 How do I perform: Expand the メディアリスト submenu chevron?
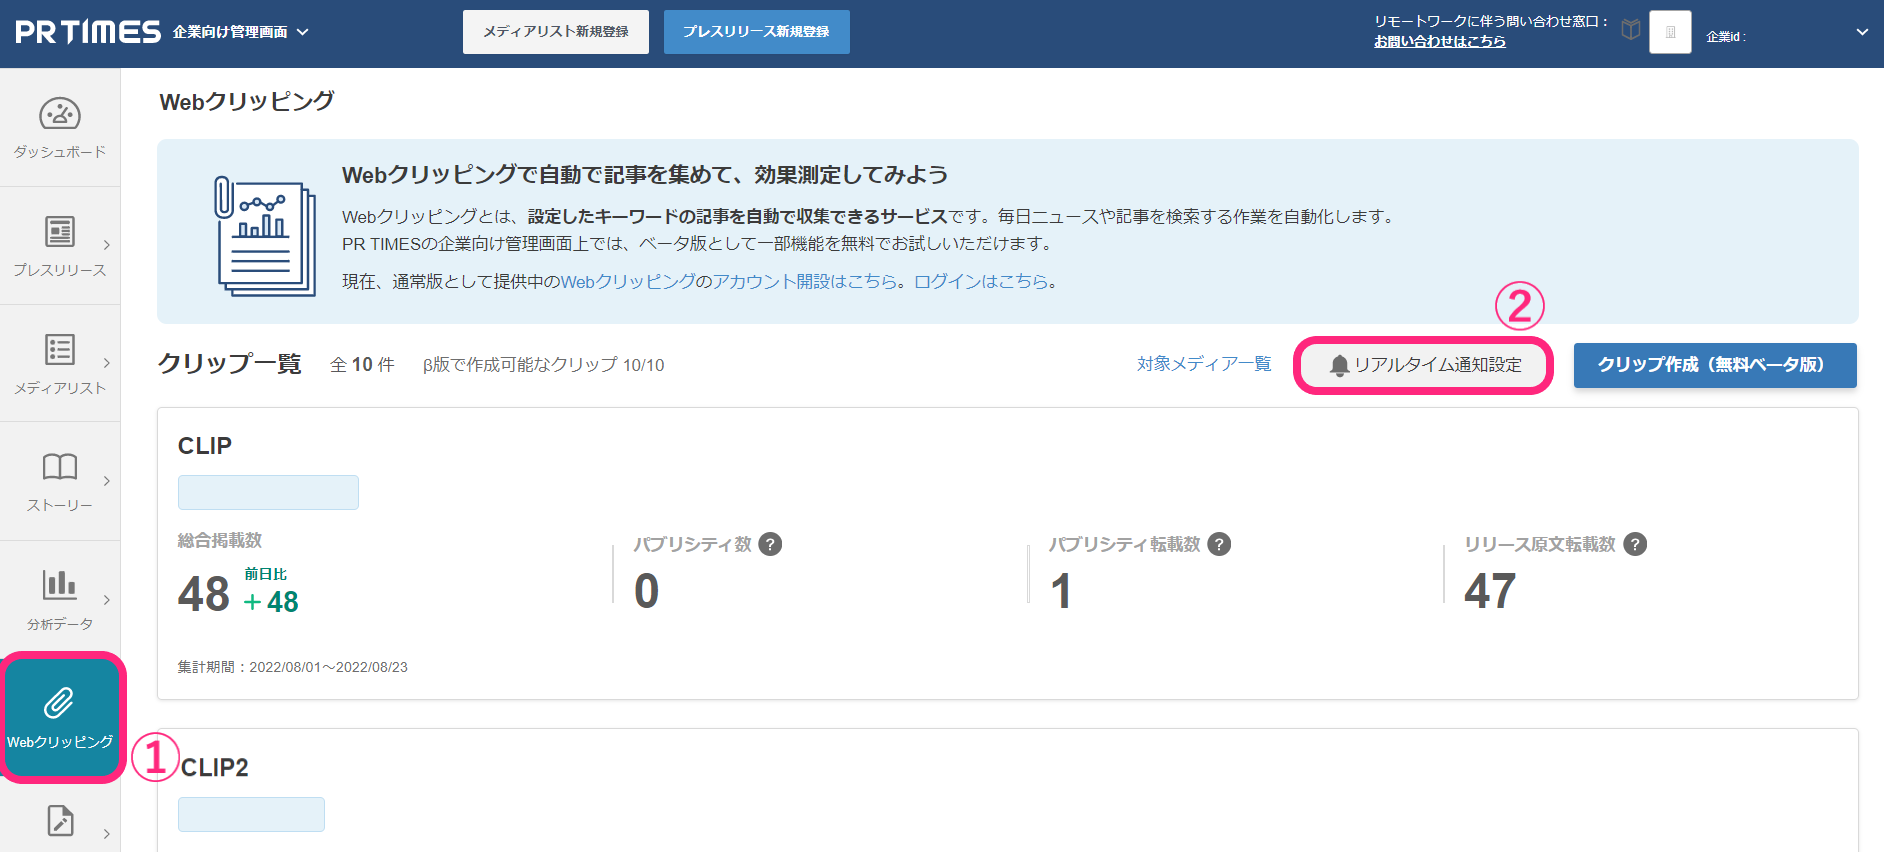(107, 363)
